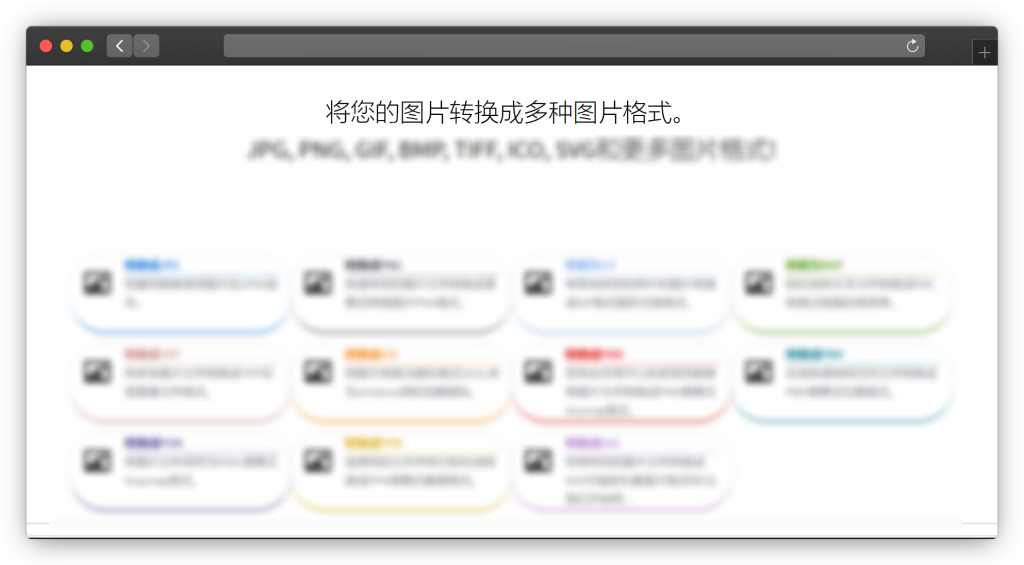Open a new tab with the plus button

pyautogui.click(x=984, y=53)
